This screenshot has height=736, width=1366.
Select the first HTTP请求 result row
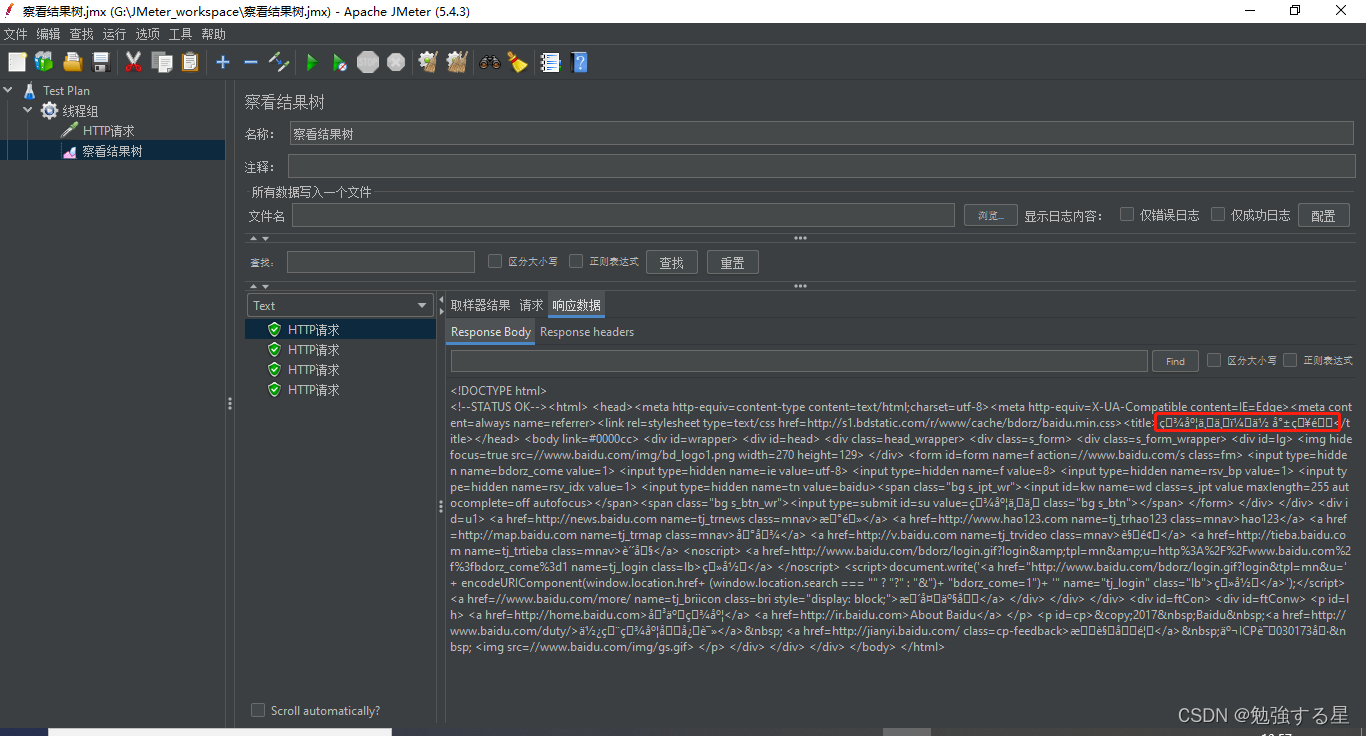coord(340,329)
